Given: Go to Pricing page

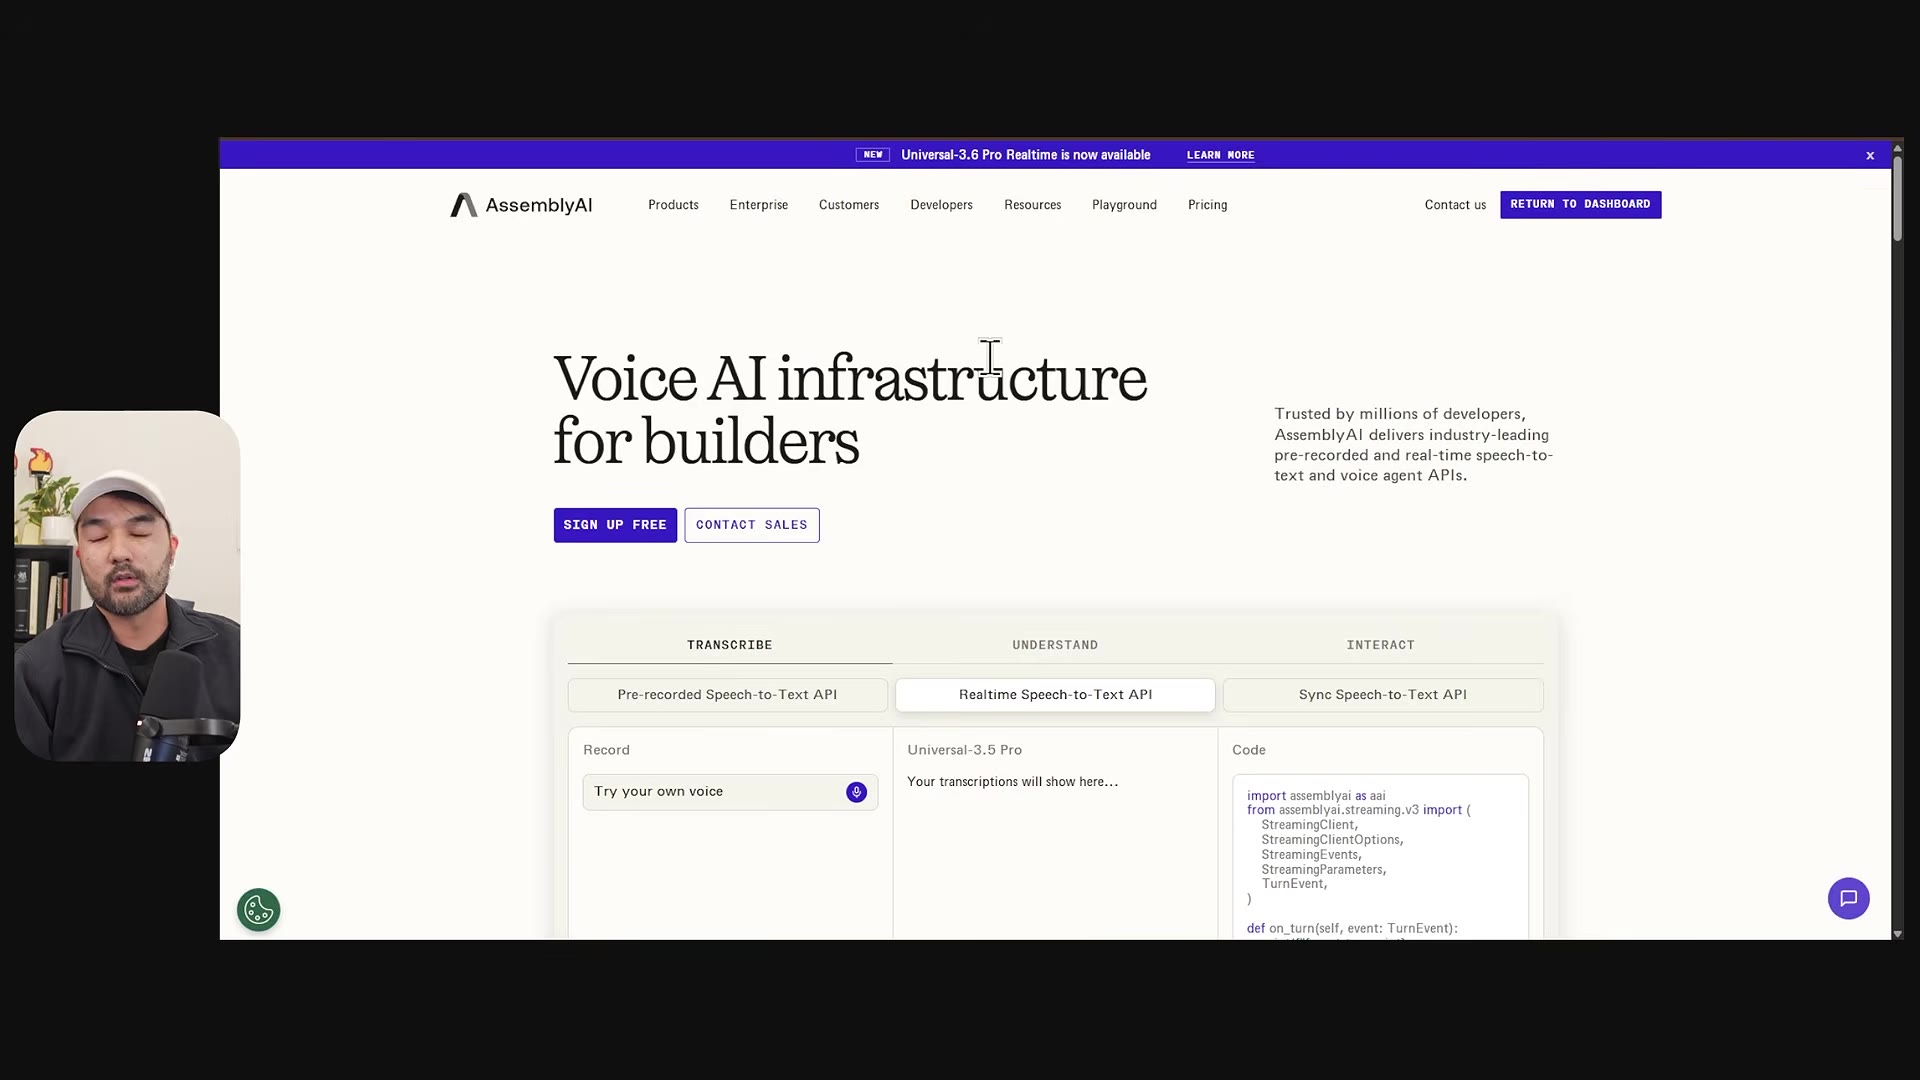Looking at the screenshot, I should pyautogui.click(x=1207, y=205).
